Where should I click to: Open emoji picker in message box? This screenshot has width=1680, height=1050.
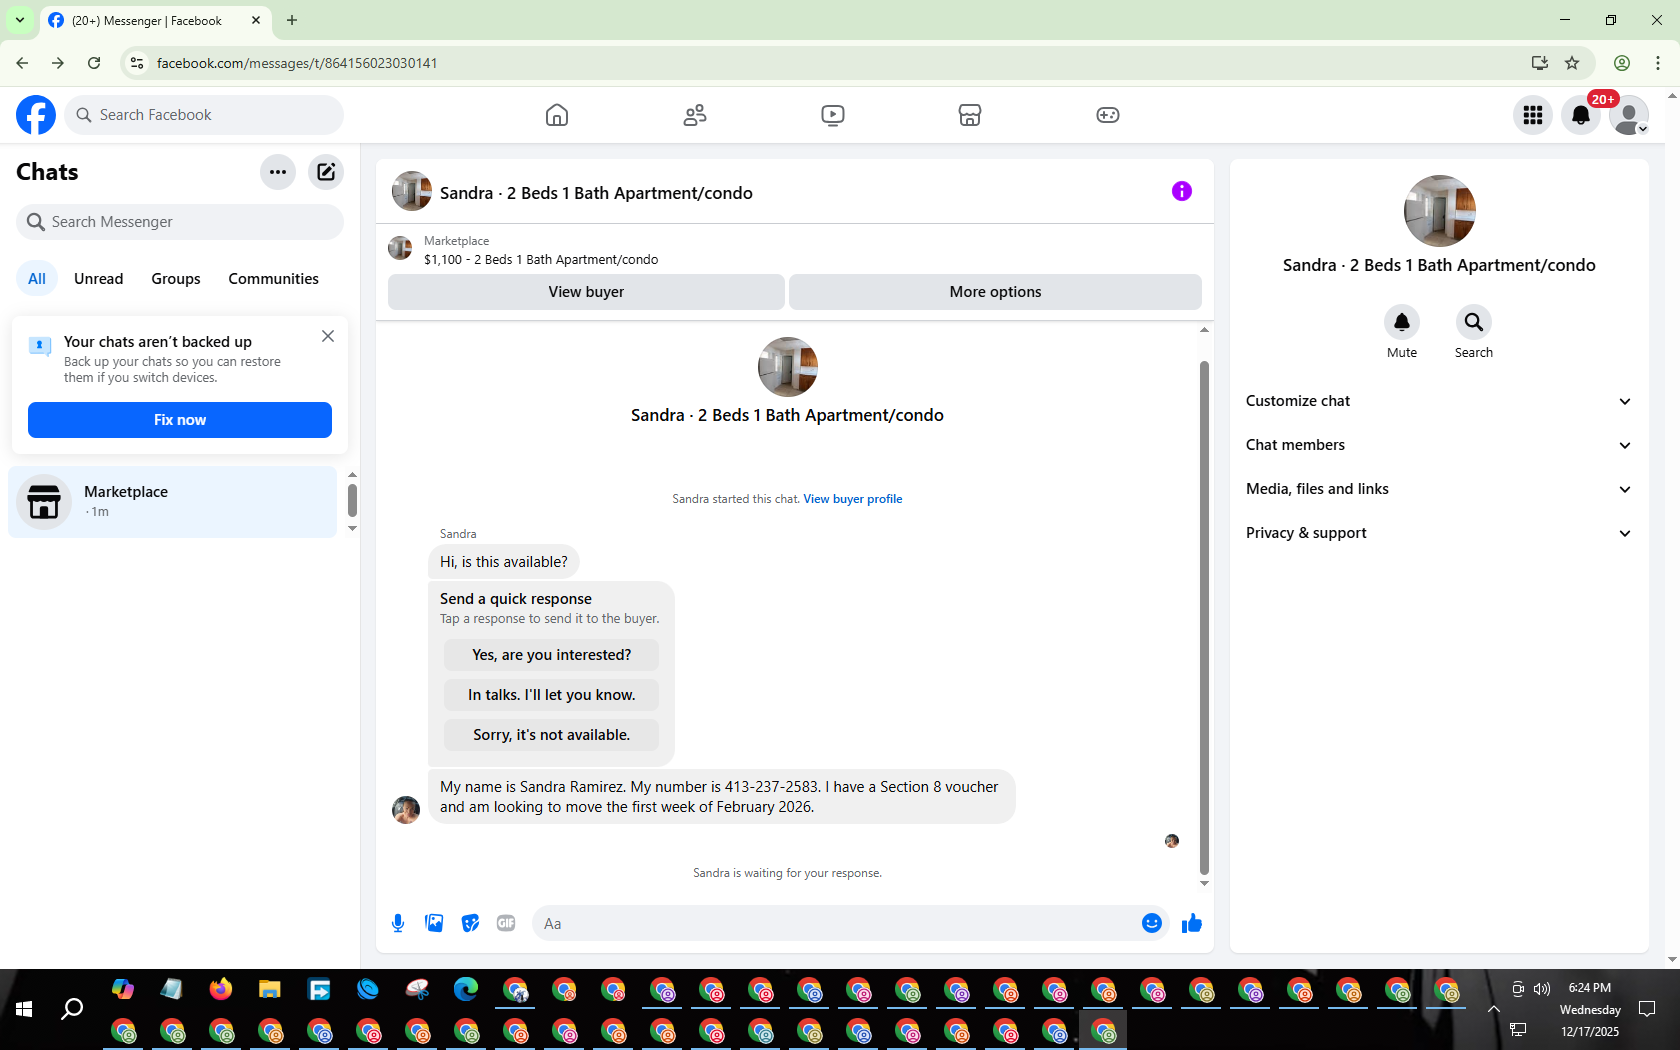click(1152, 923)
